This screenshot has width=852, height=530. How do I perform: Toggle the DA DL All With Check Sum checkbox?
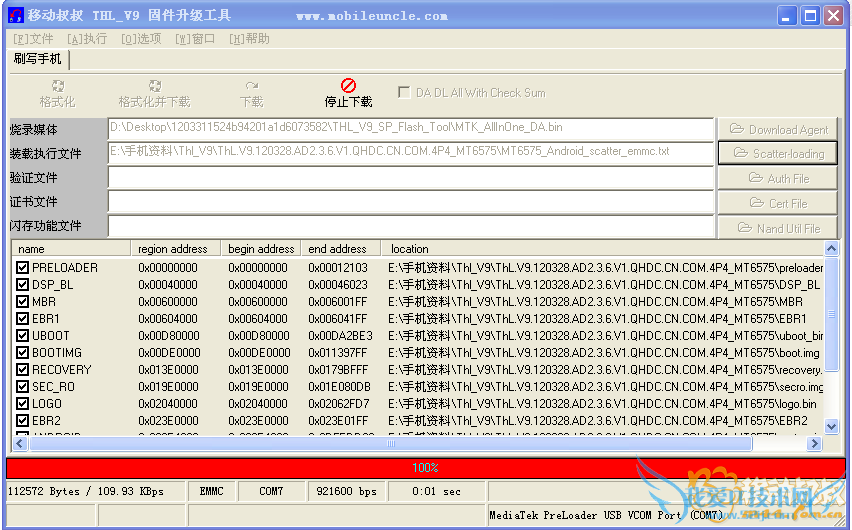click(404, 92)
